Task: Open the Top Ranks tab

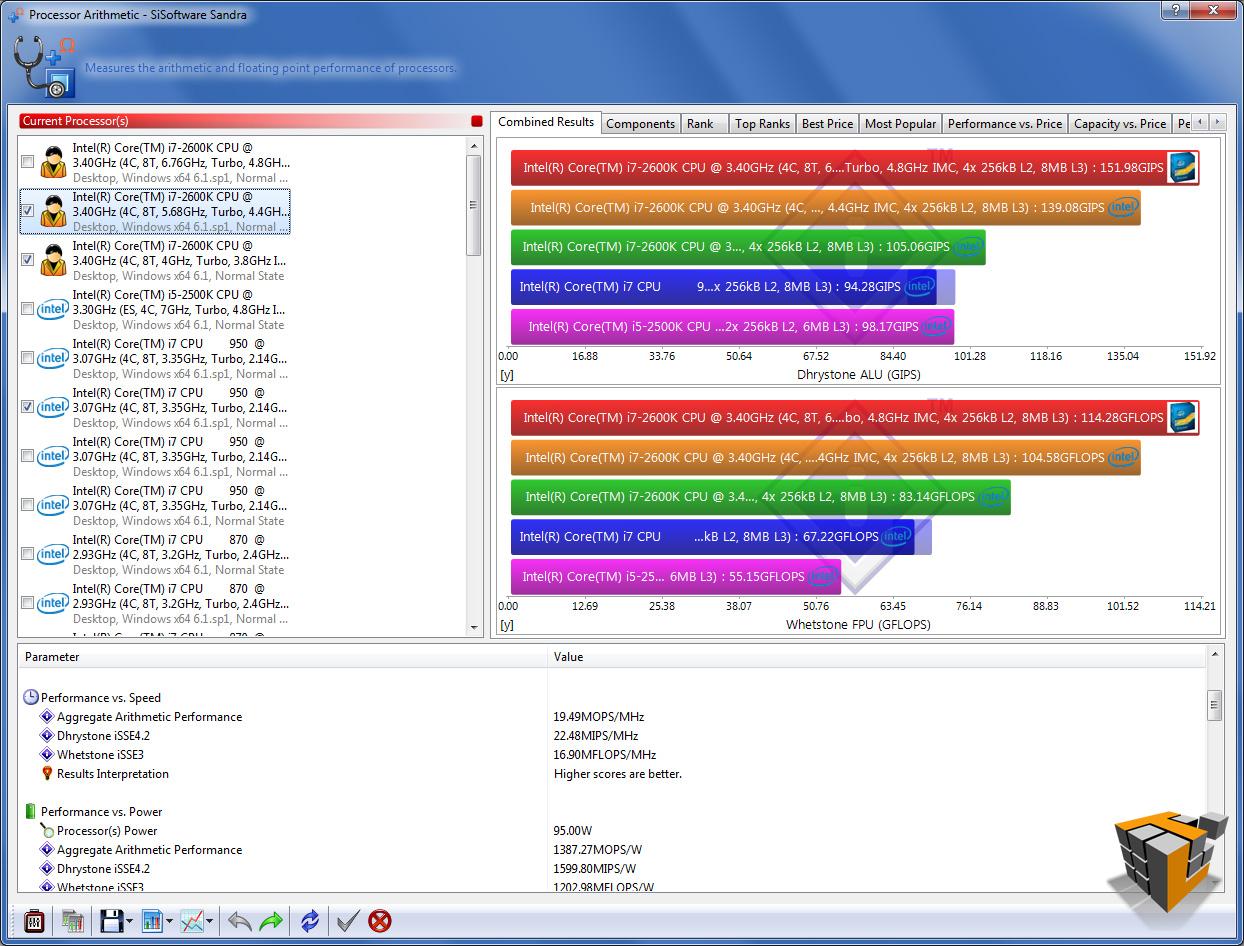Action: click(x=762, y=124)
